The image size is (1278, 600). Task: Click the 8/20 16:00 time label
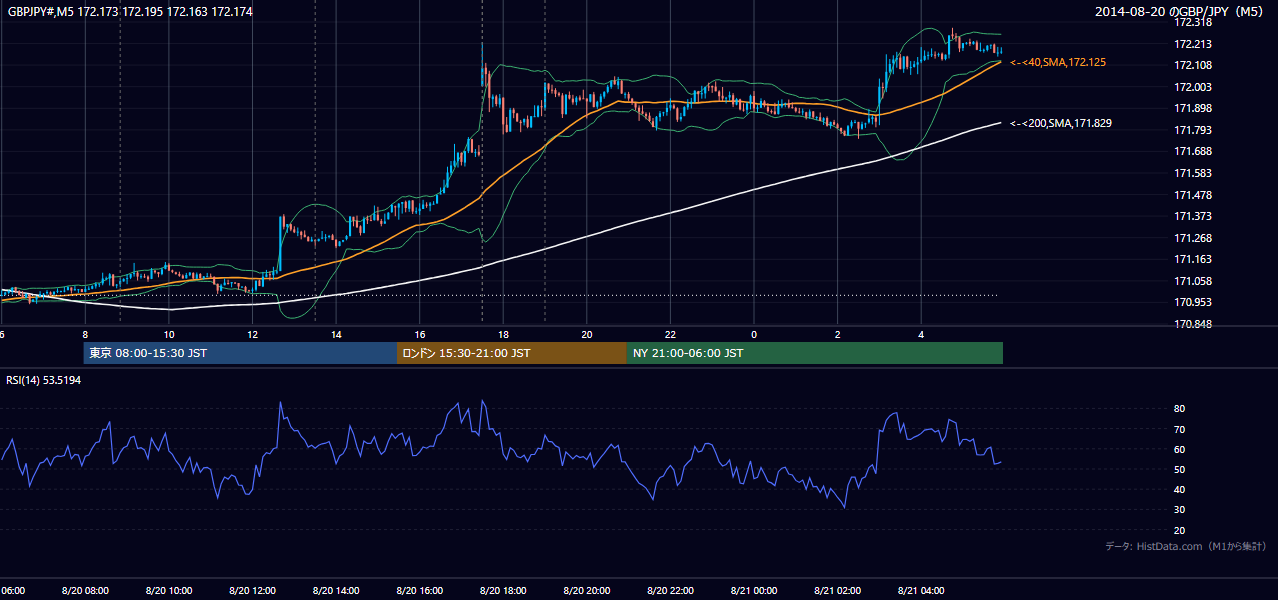[420, 591]
